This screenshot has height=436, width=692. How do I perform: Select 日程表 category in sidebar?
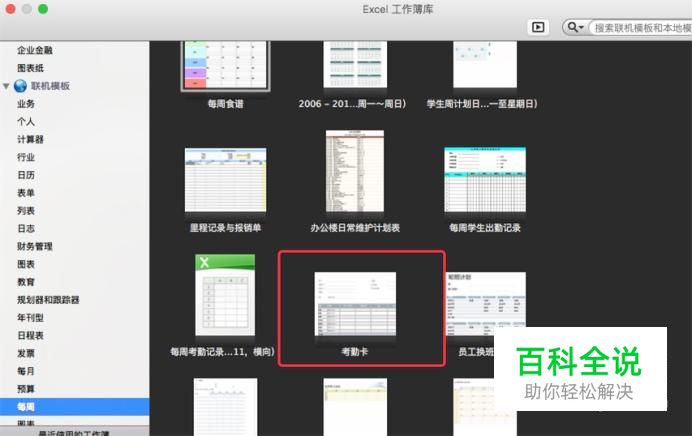tap(30, 335)
